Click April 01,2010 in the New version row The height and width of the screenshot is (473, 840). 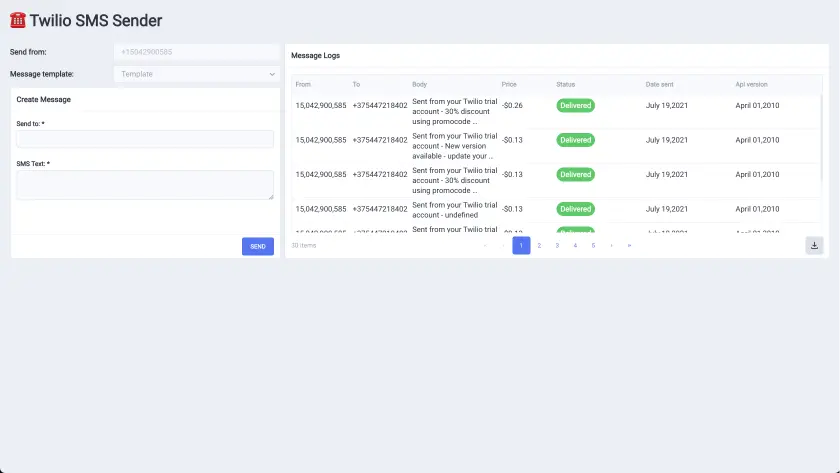[x=757, y=140]
